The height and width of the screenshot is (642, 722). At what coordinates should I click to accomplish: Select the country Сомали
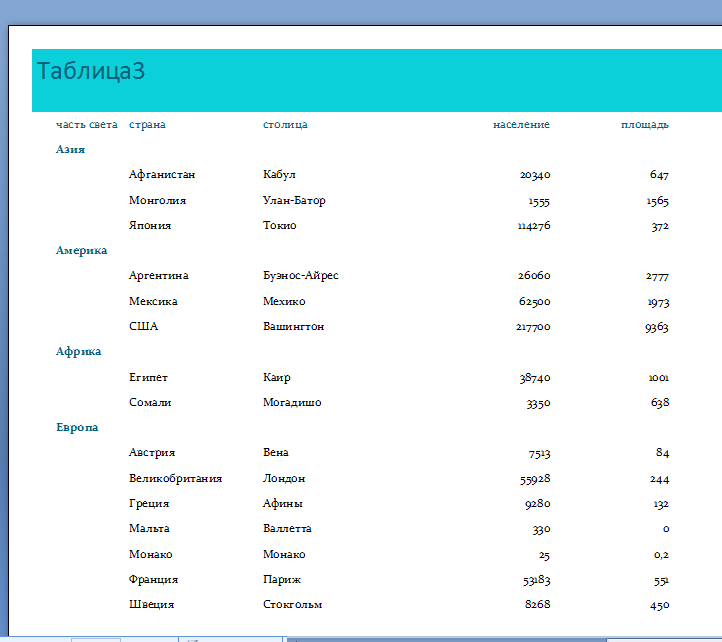coord(150,403)
